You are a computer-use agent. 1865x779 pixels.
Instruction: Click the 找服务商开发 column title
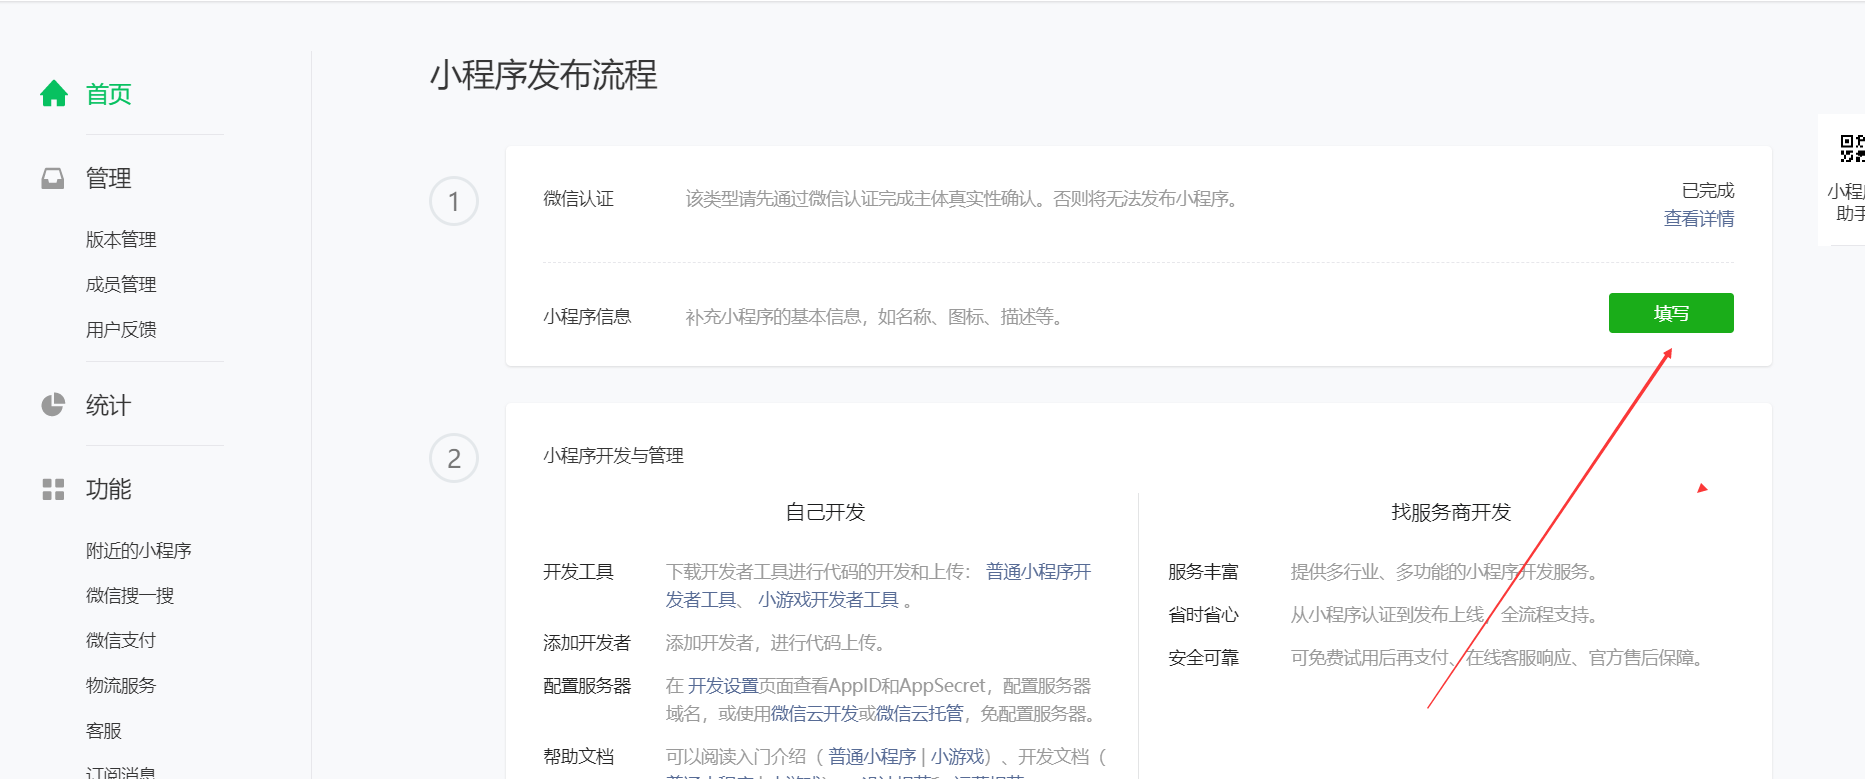point(1451,512)
